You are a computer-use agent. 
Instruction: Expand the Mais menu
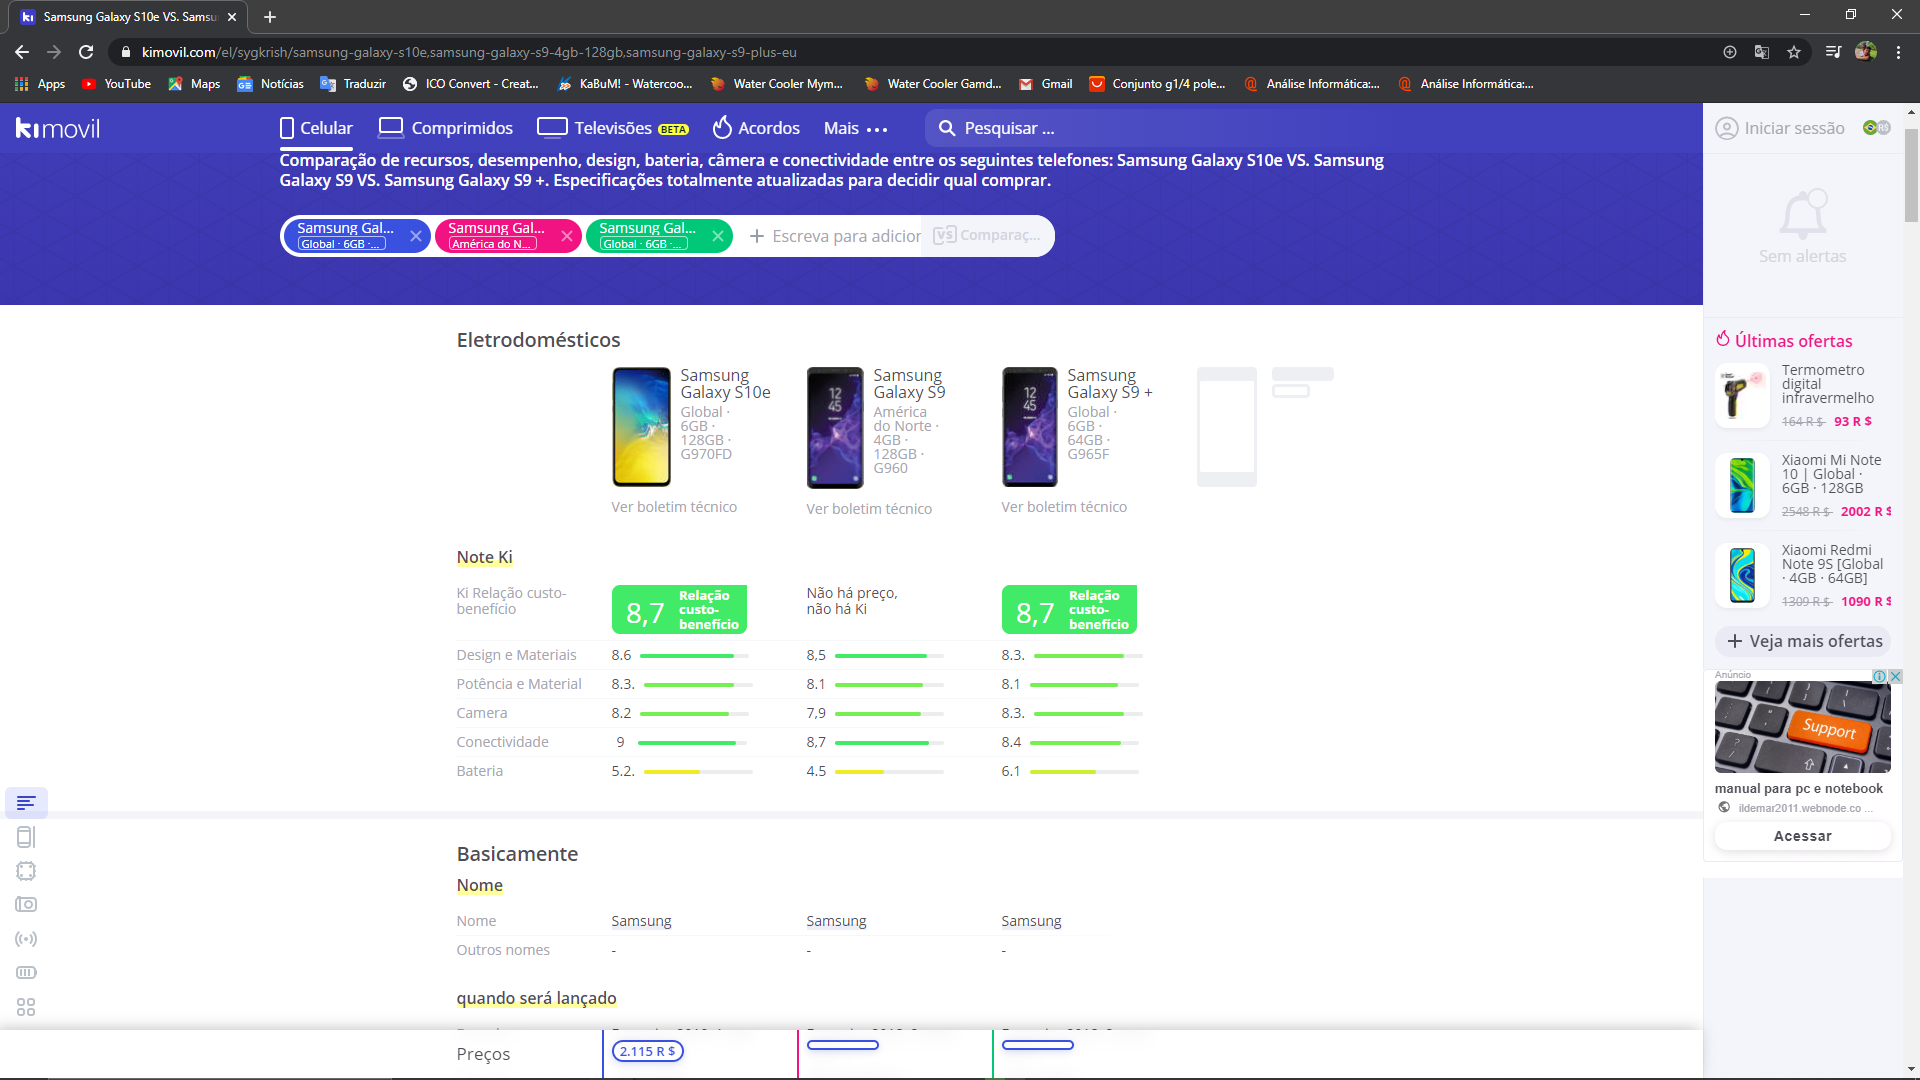(856, 128)
